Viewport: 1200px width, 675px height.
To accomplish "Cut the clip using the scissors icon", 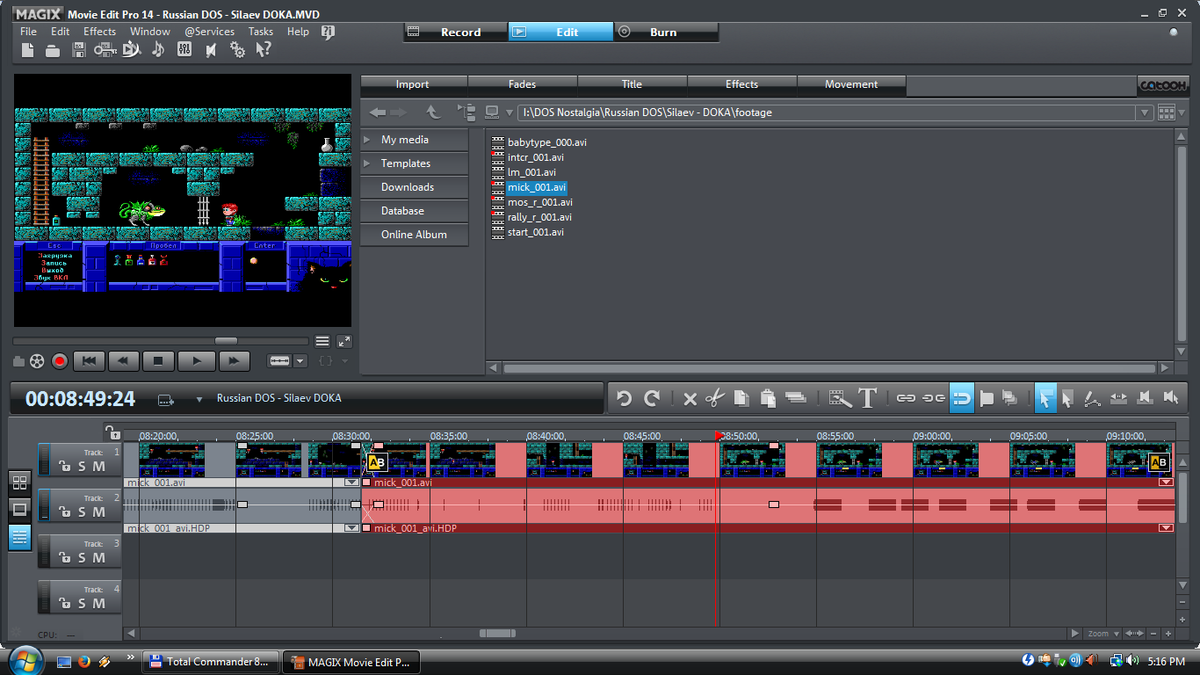I will [x=714, y=398].
